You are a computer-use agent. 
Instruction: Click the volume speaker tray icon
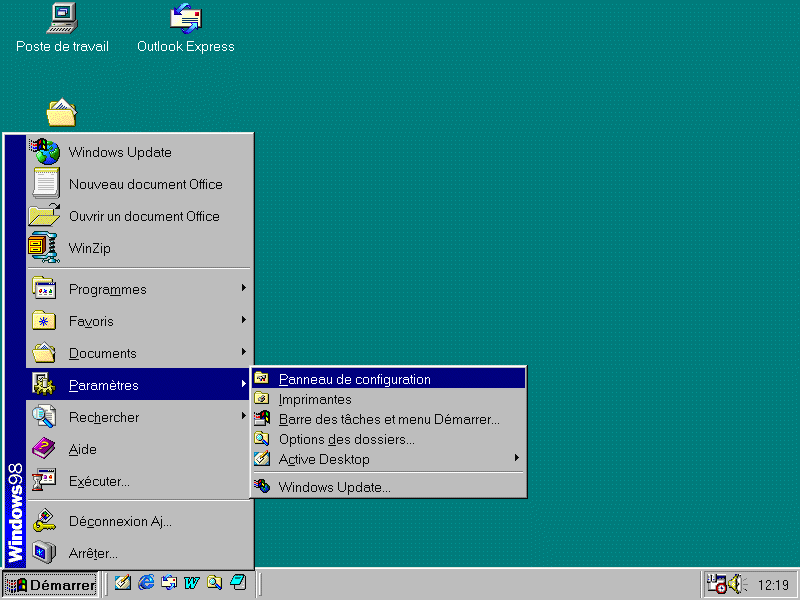[737, 584]
